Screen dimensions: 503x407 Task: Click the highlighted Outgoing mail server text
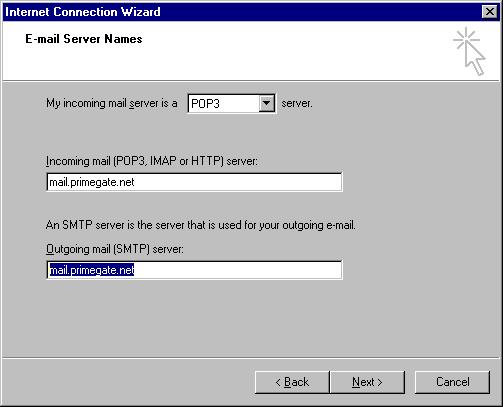91,270
